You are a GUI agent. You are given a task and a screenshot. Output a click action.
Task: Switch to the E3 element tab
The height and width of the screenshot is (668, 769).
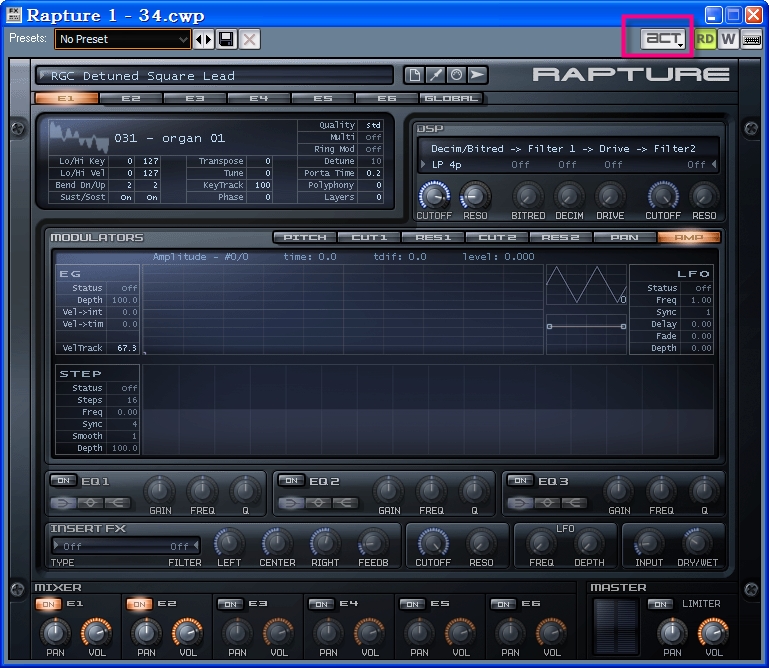(x=195, y=98)
